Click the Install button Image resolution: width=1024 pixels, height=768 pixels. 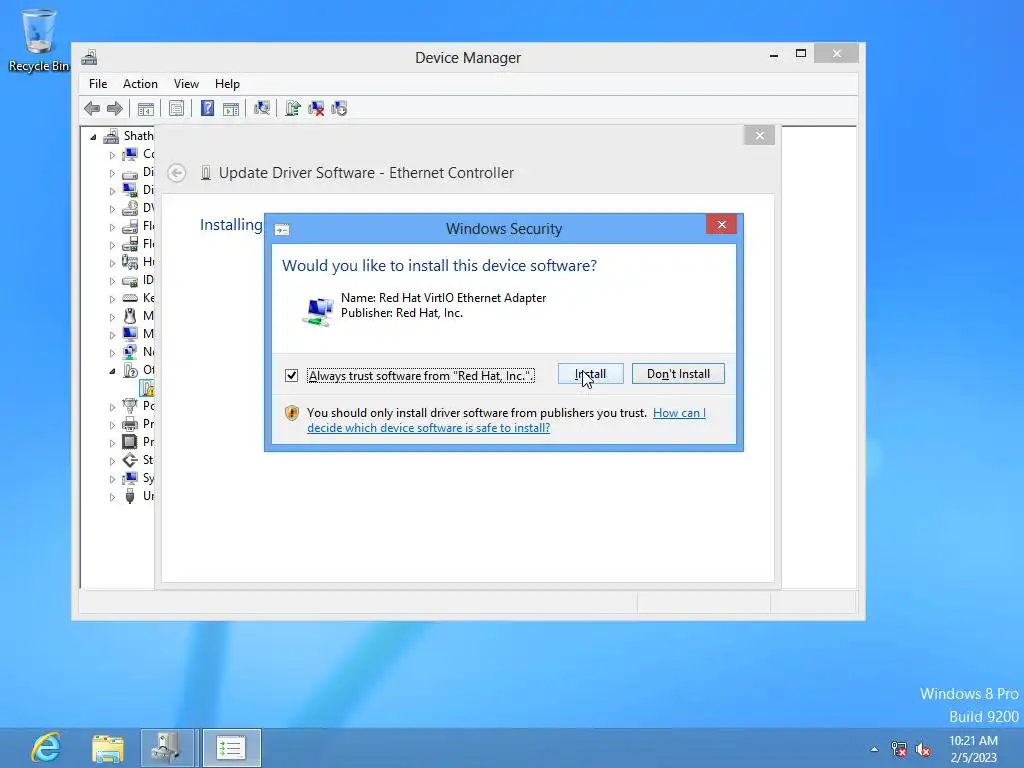coord(590,374)
